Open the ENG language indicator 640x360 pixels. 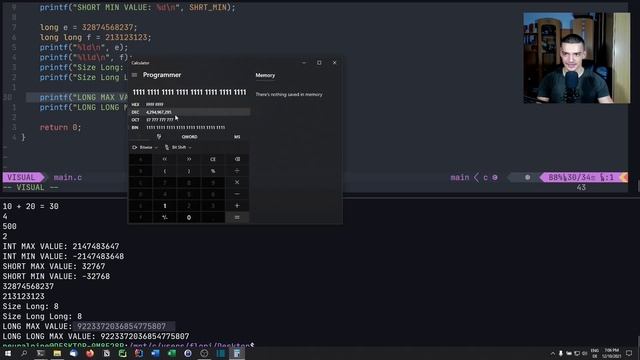coord(595,353)
